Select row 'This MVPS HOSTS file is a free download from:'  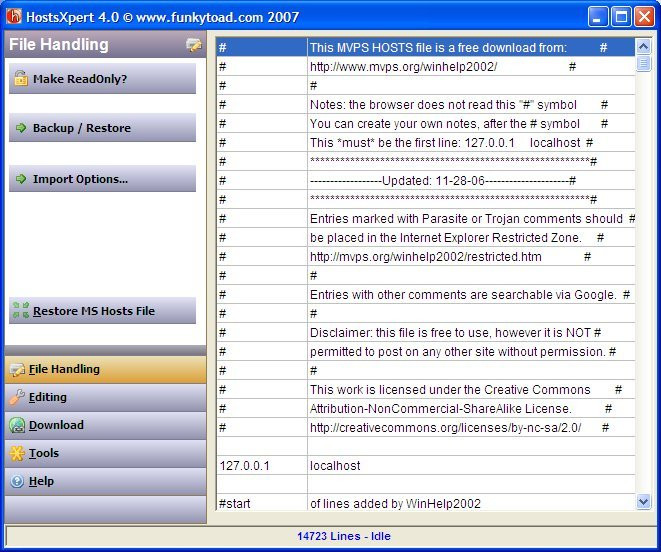[426, 47]
